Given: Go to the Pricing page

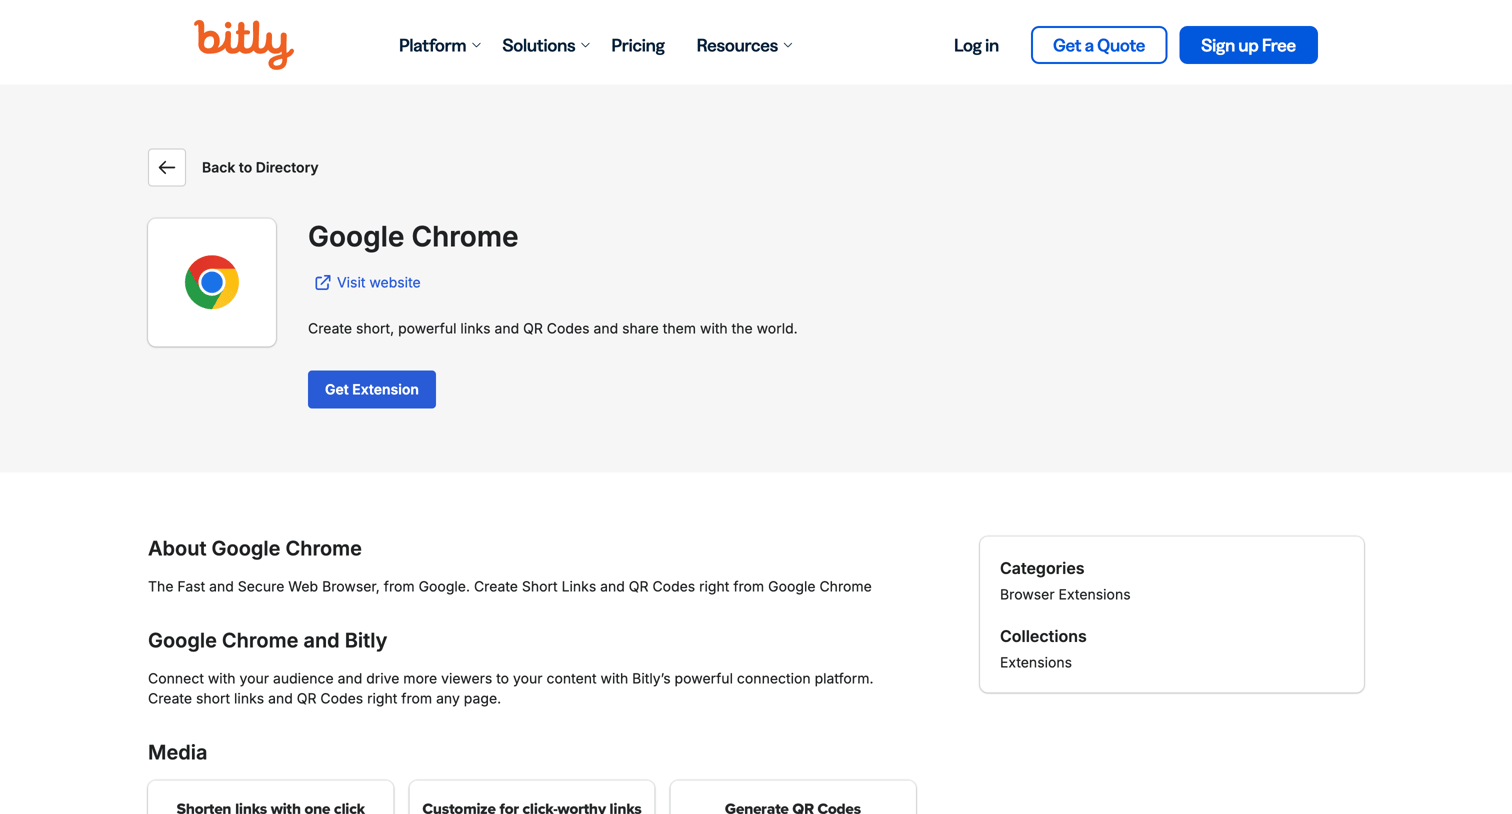Looking at the screenshot, I should (x=638, y=45).
